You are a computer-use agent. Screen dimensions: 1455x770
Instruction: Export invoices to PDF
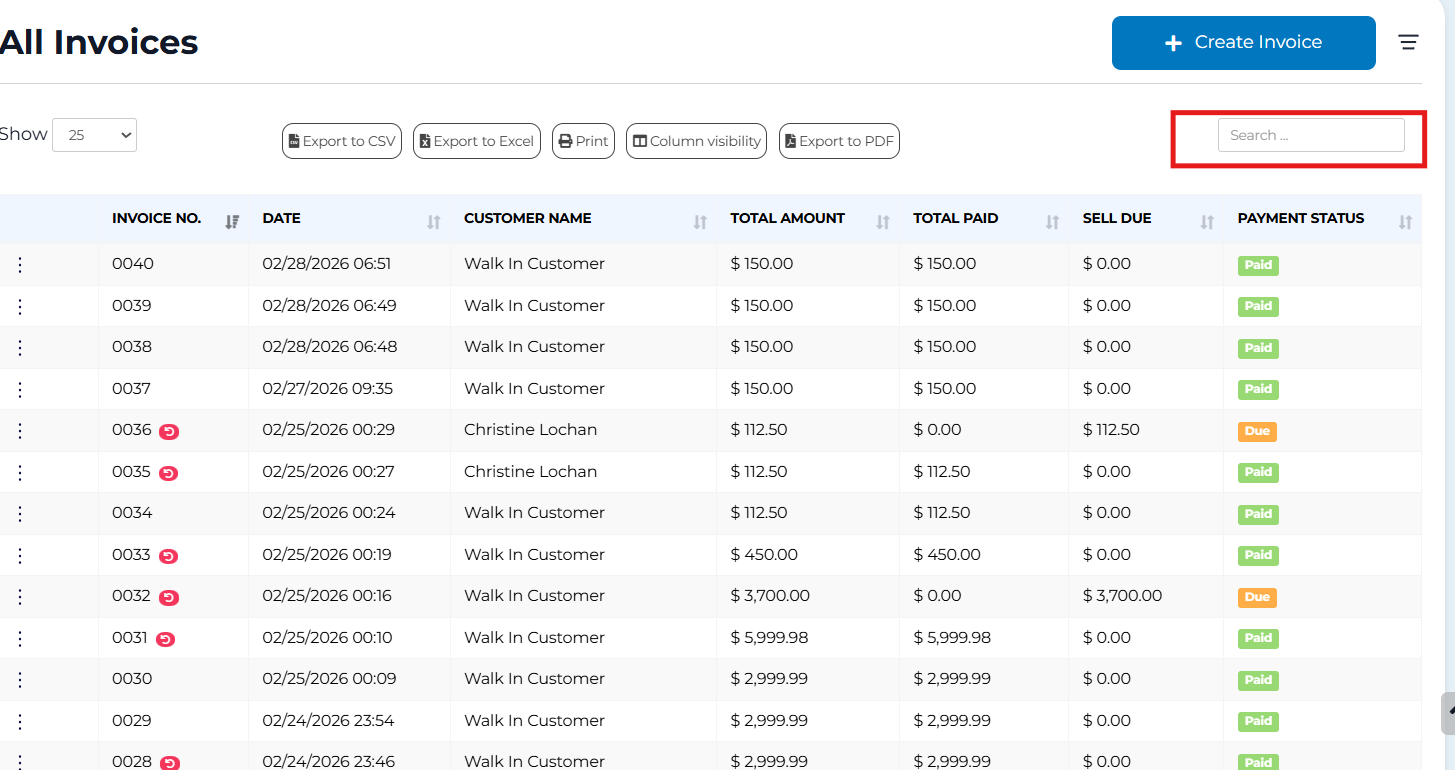pyautogui.click(x=839, y=141)
